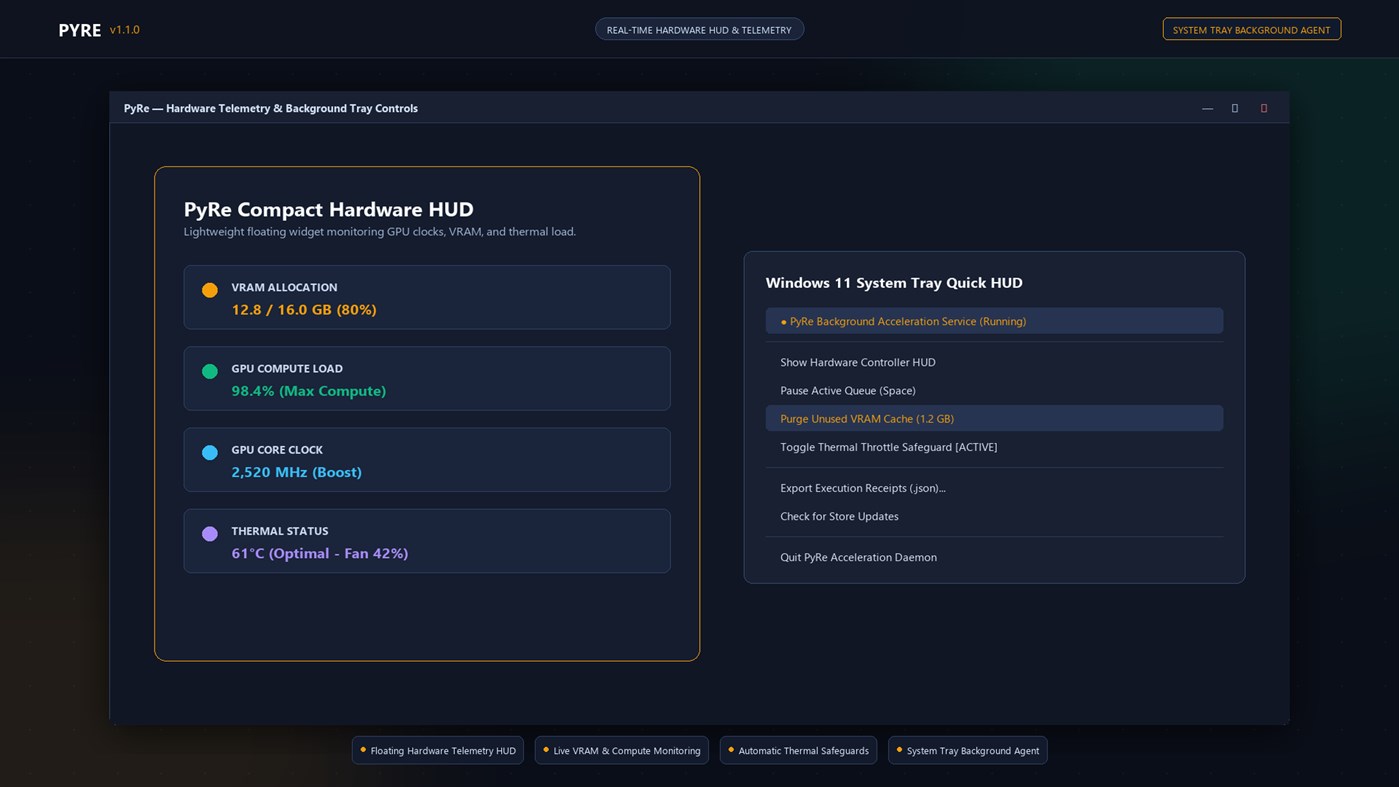Click the 2,520 MHz (Boost) clock value
Image resolution: width=1399 pixels, height=787 pixels.
(297, 472)
